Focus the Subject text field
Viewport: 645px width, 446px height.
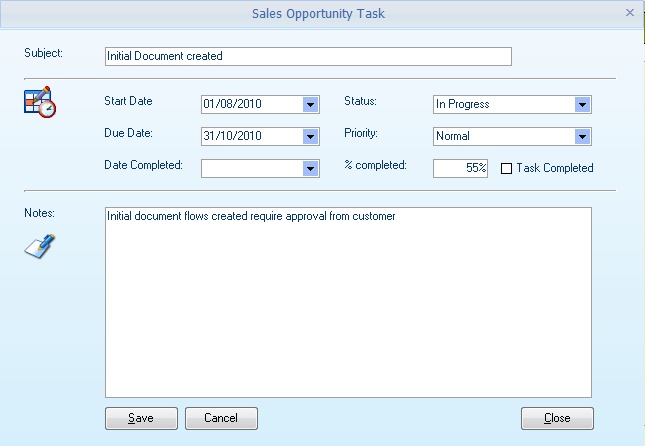tap(307, 56)
